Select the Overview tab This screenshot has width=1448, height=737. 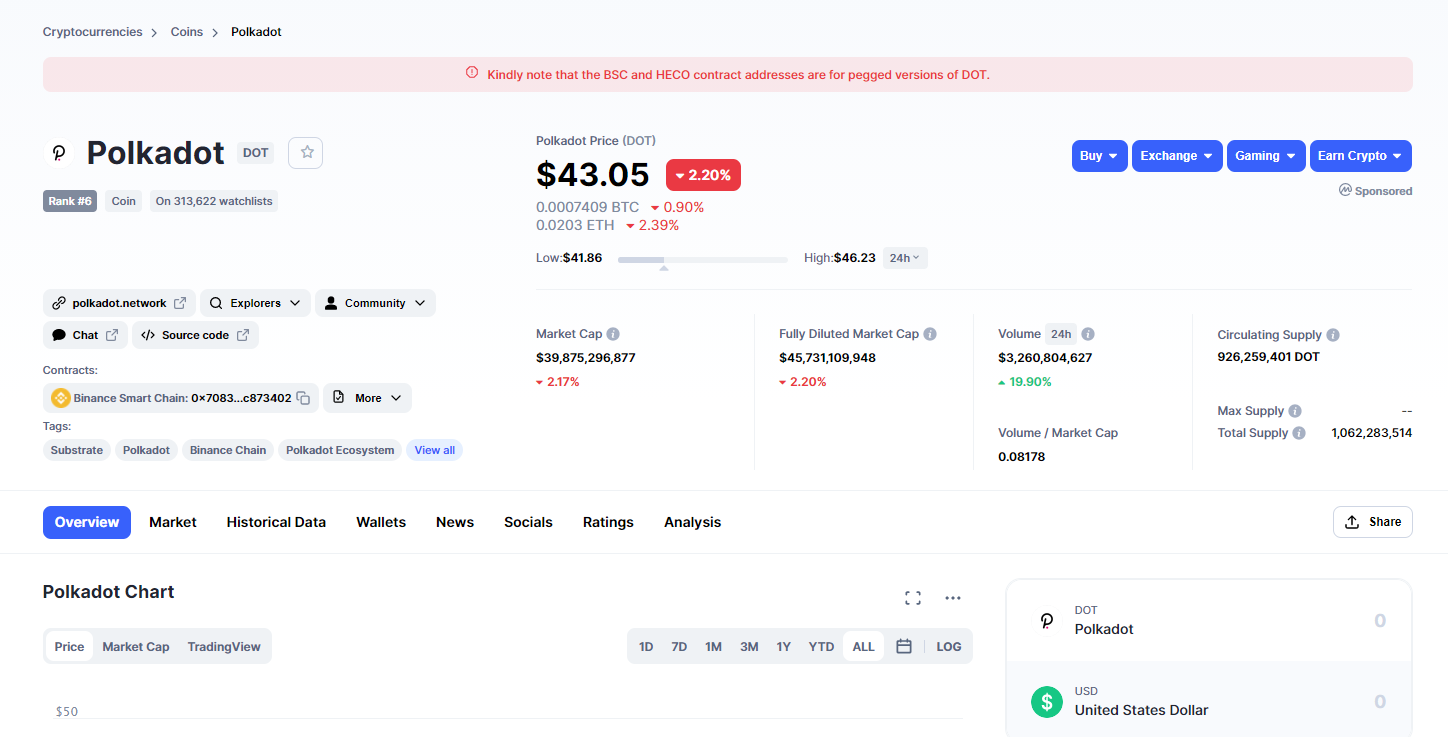[x=87, y=522]
